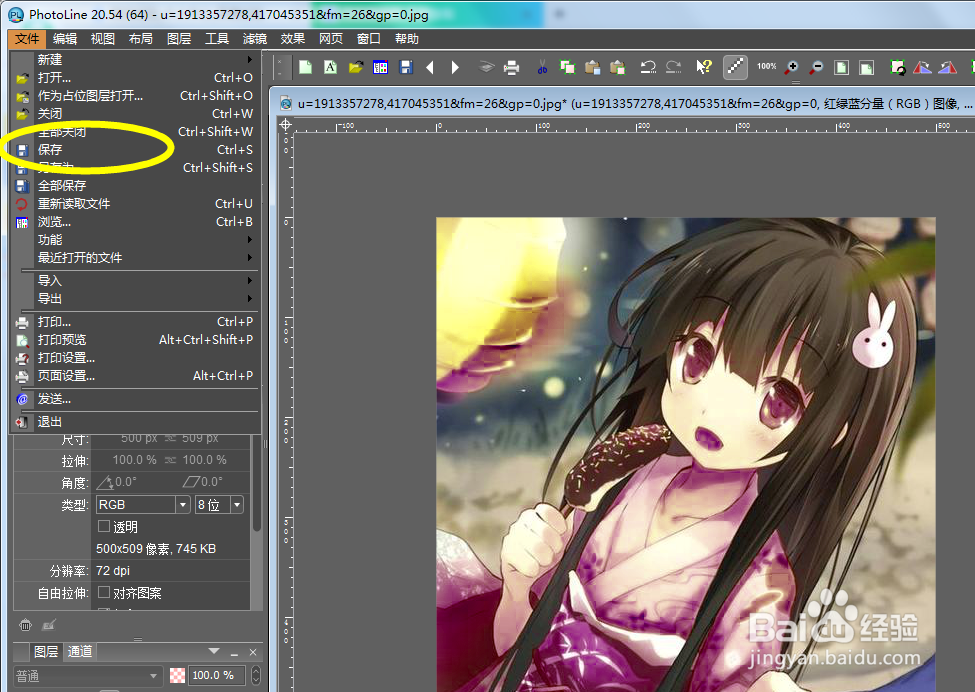Screen dimensions: 975x692
Task: Click the layer opacity 100.0 % field
Action: [216, 675]
